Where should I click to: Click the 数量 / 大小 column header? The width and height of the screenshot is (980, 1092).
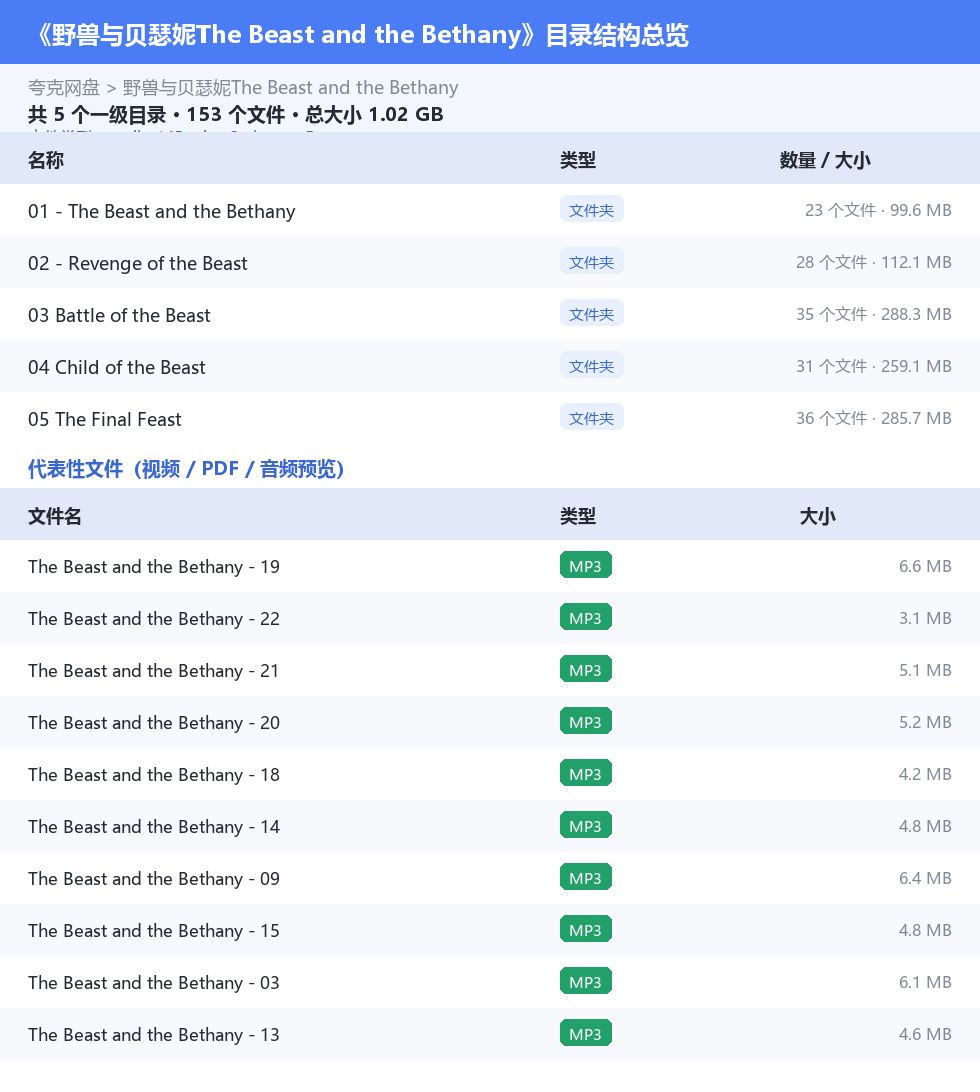[x=825, y=160]
